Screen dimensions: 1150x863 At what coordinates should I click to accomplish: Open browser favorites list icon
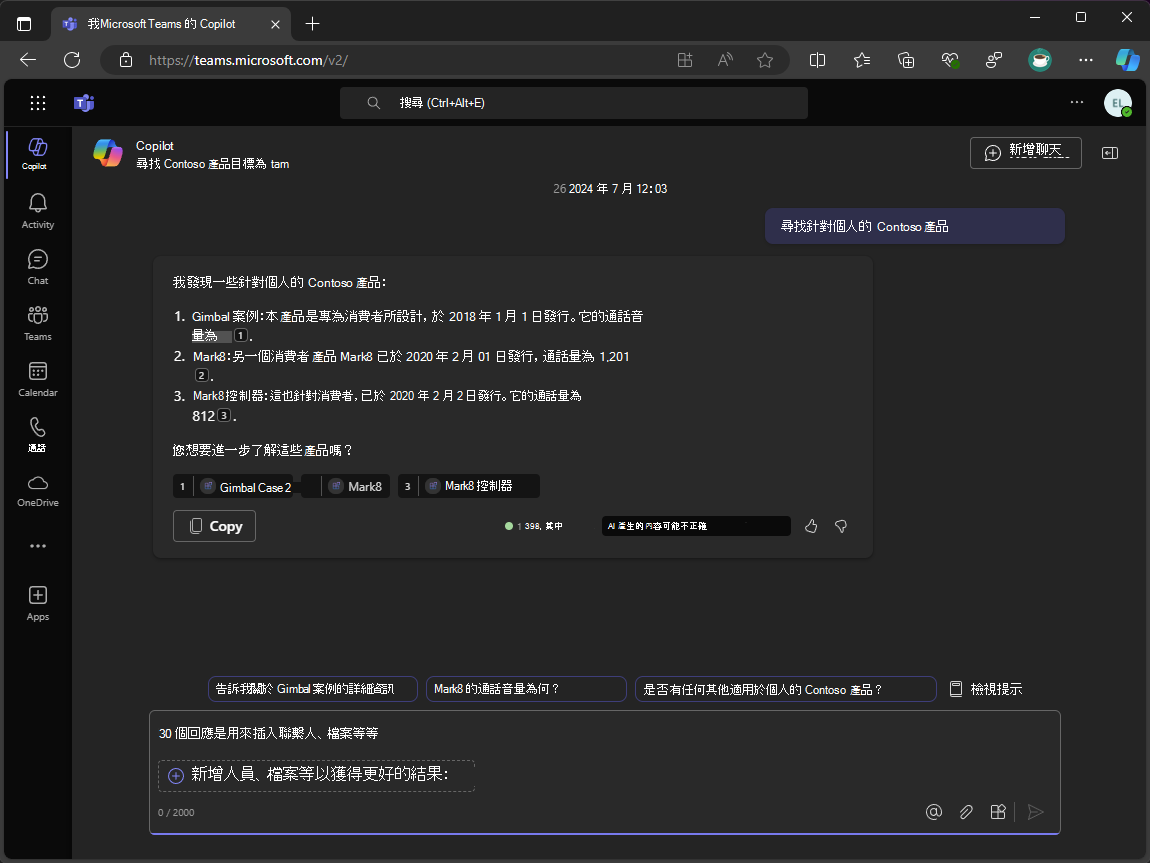(x=862, y=60)
